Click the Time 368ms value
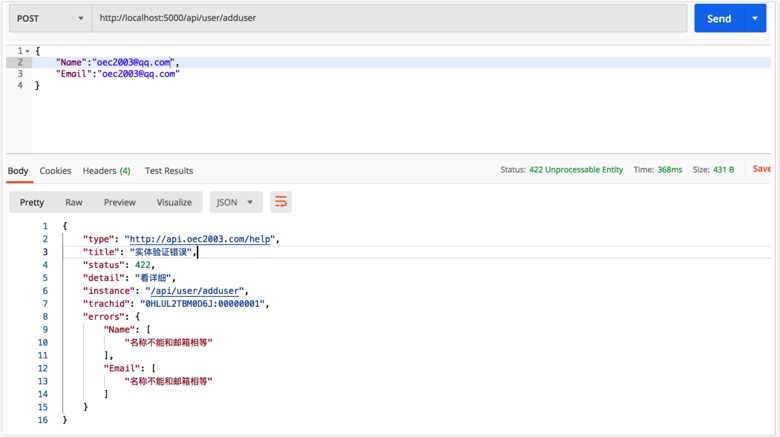The width and height of the screenshot is (780, 437). tap(670, 170)
